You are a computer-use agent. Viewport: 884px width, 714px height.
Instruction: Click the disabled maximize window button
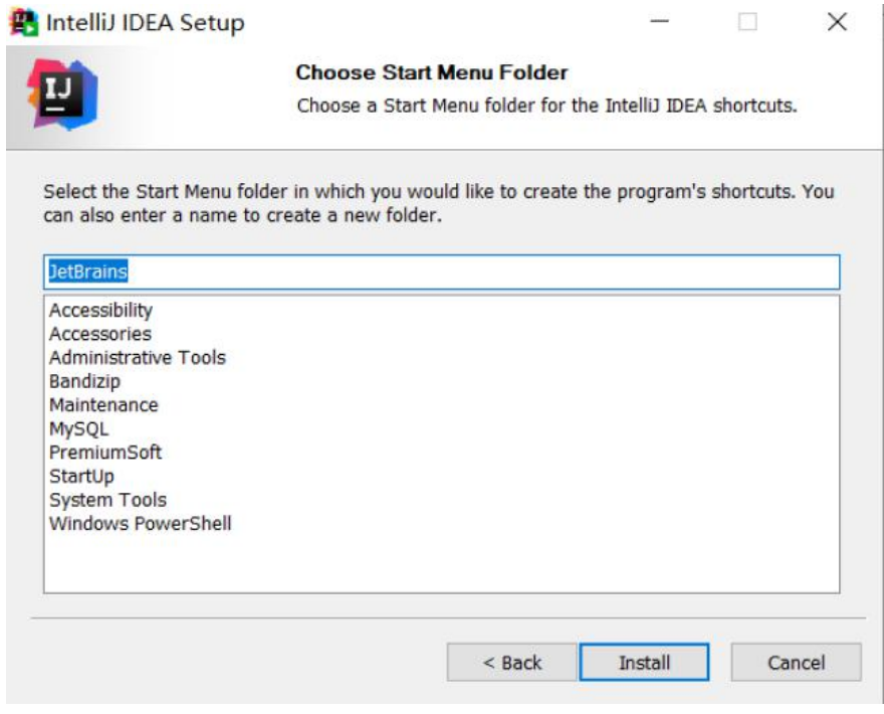pos(748,22)
